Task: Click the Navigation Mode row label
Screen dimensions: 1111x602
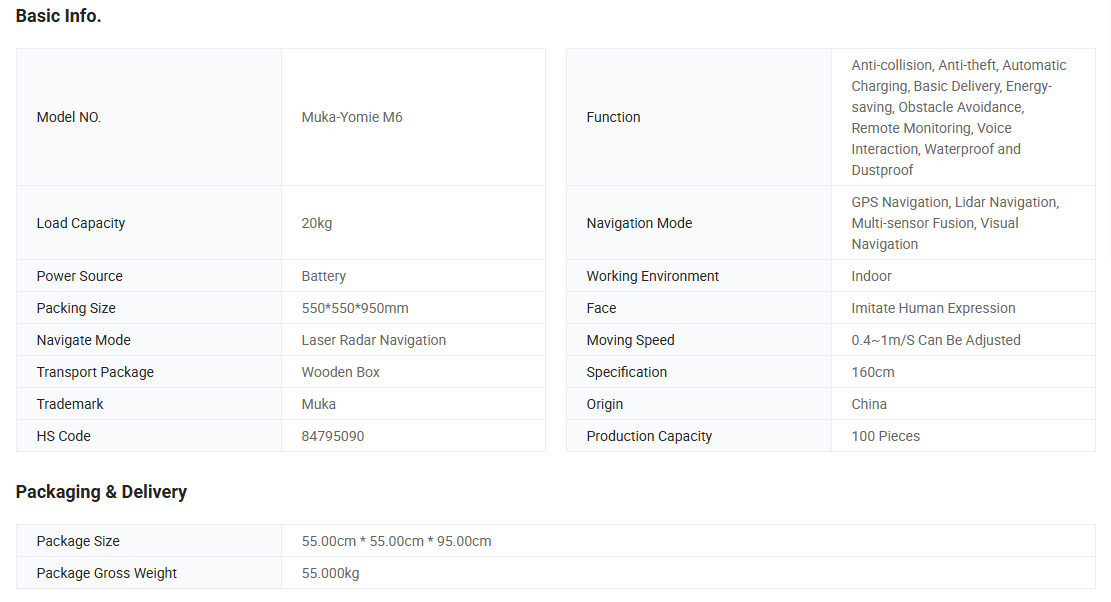Action: (x=639, y=223)
